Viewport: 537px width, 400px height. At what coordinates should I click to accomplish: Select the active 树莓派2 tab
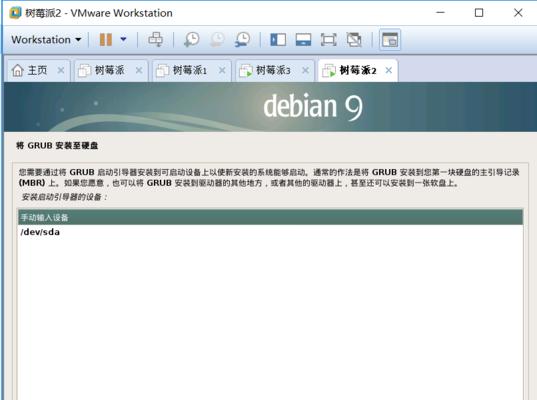tap(357, 70)
